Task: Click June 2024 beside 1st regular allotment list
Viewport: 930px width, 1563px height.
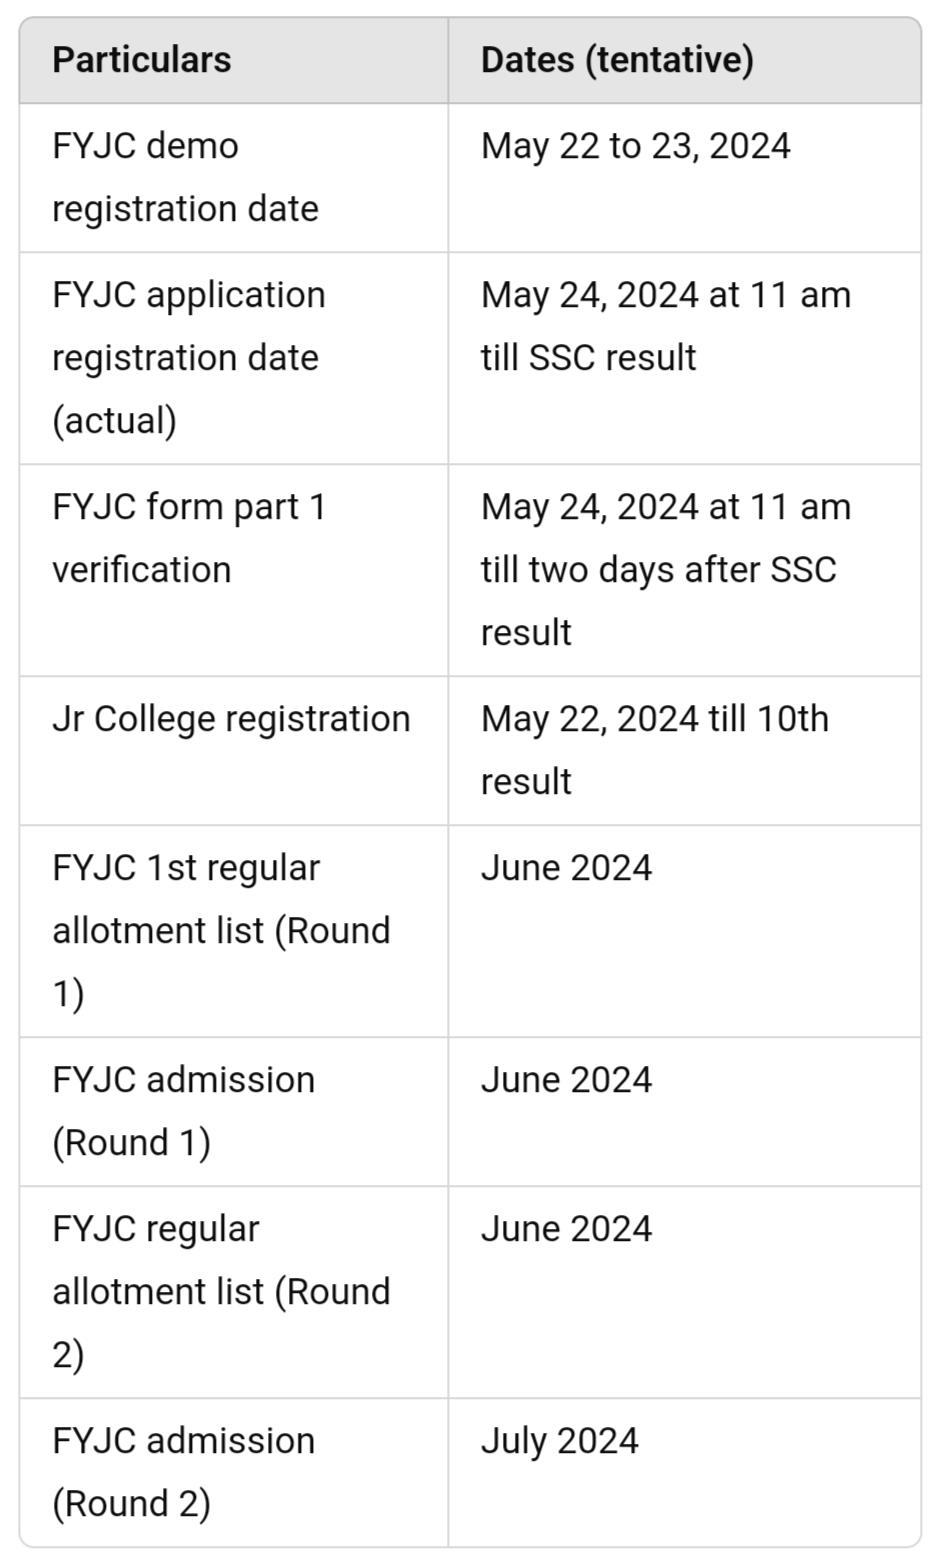Action: 566,868
